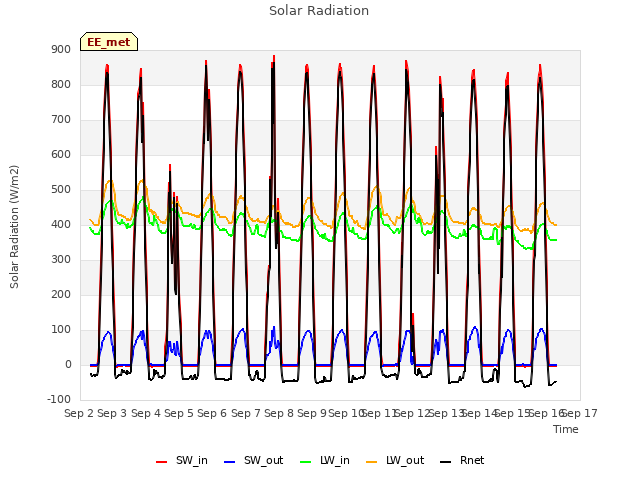
Task: Click the LW_in legend label
Action: click(x=335, y=460)
